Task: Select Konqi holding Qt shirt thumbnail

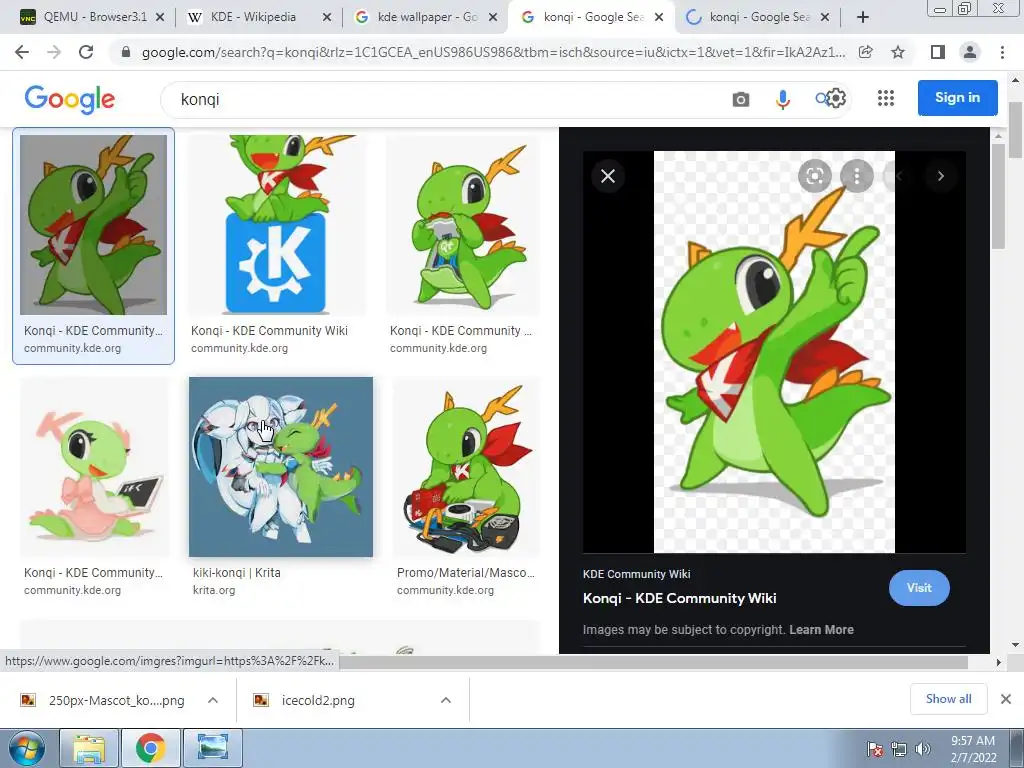Action: coord(464,225)
